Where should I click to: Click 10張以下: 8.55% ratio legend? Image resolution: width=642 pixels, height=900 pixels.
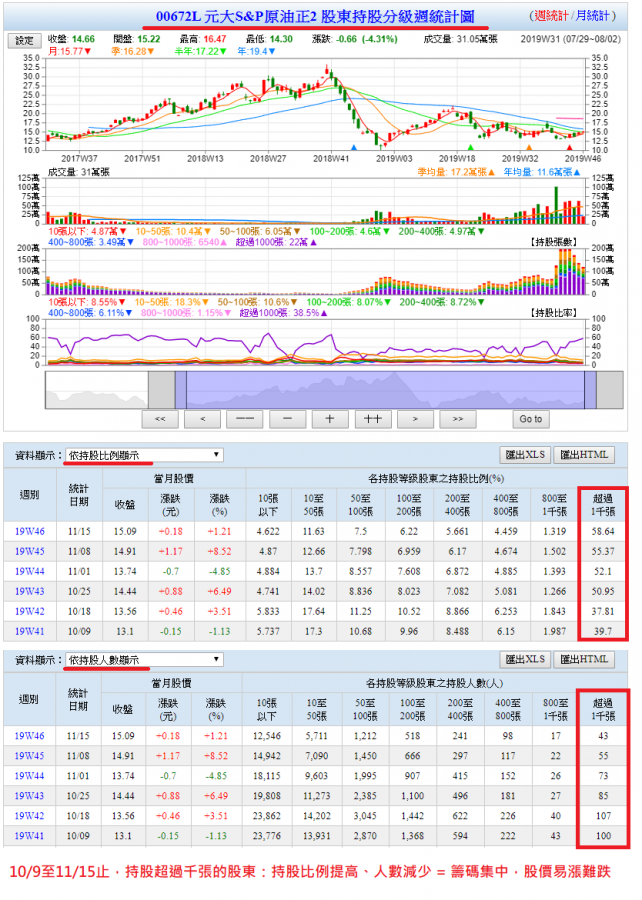87,302
